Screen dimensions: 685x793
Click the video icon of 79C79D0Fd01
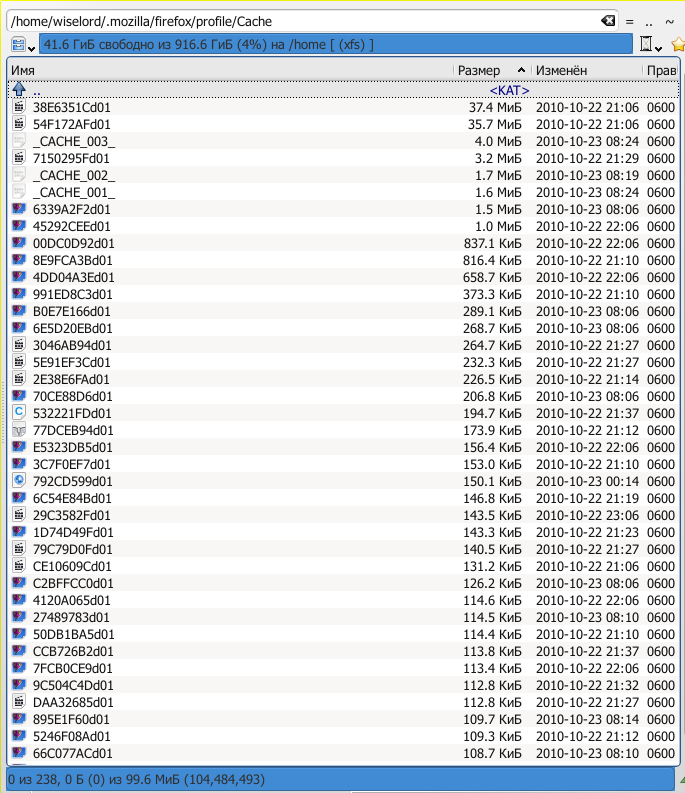click(19, 549)
